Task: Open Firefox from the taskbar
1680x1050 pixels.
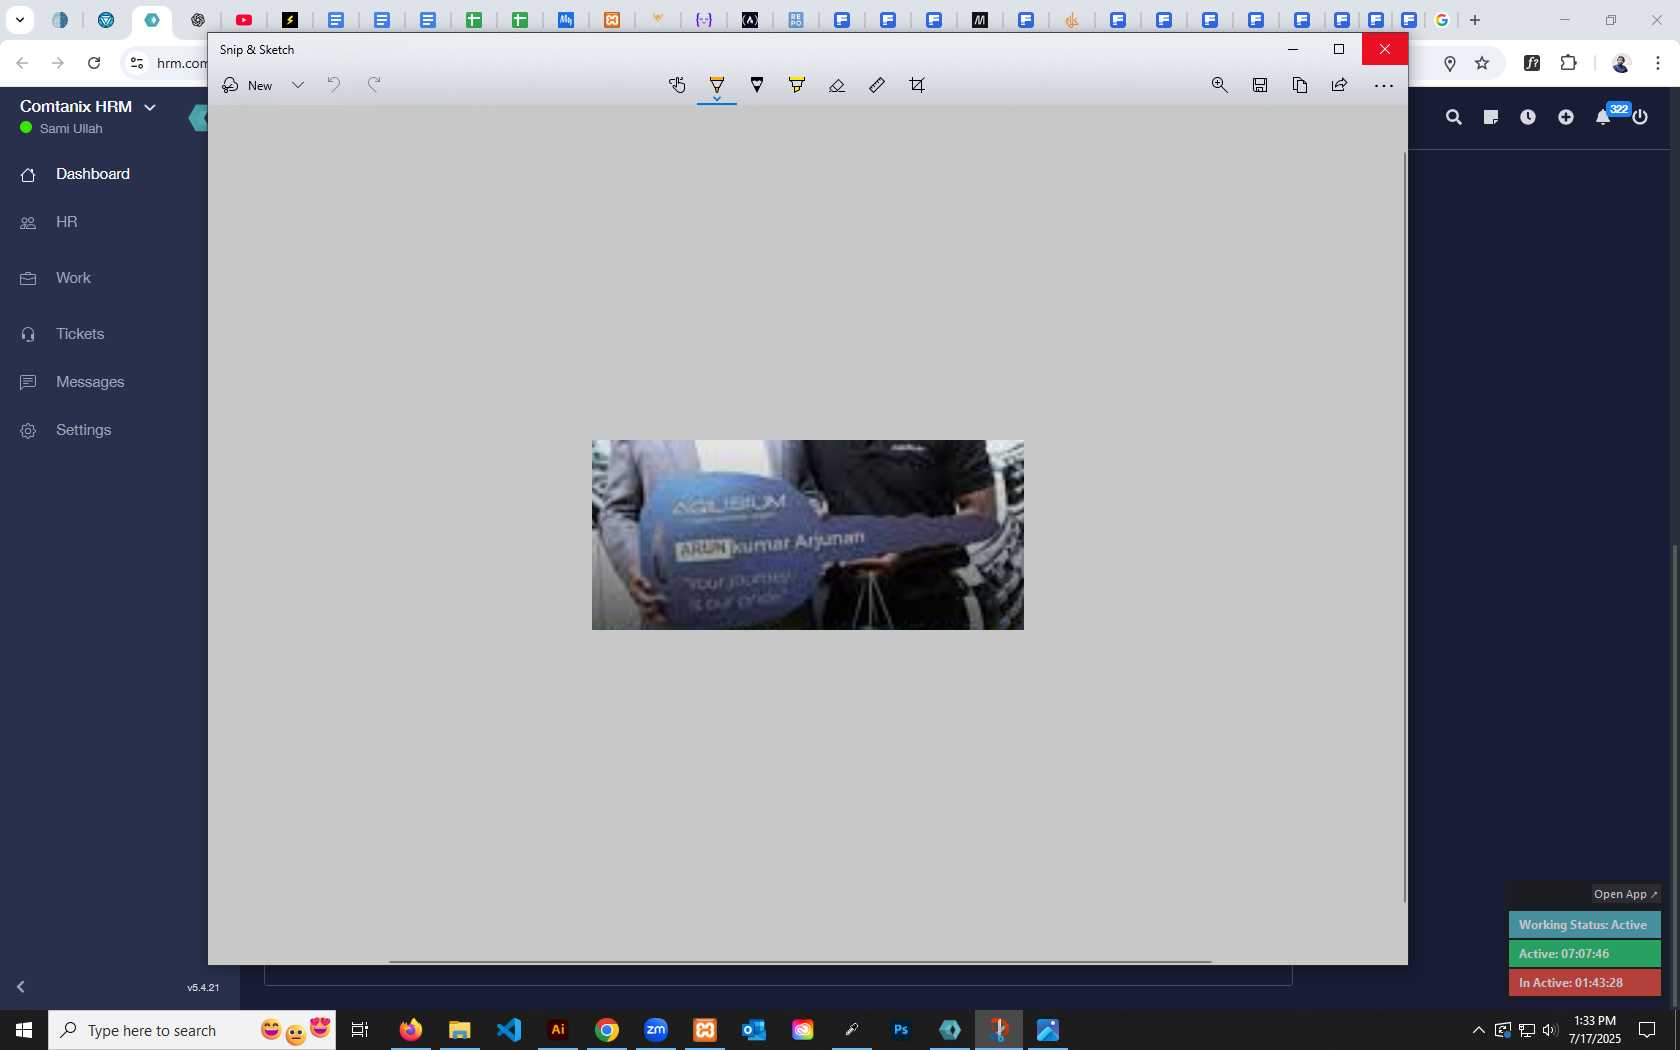Action: 411,1030
